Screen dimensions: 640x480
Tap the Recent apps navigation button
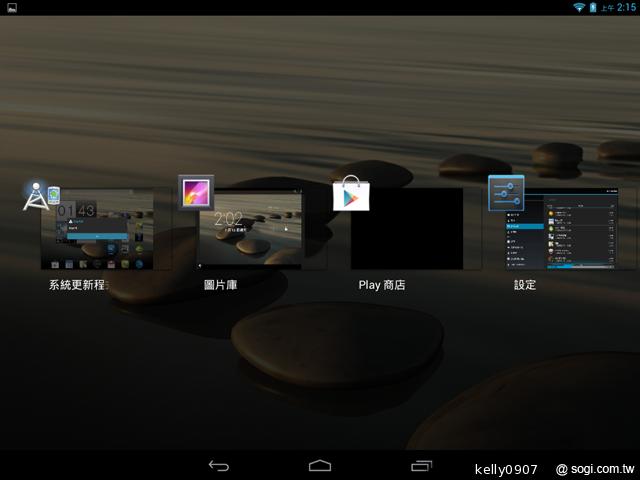[422, 466]
